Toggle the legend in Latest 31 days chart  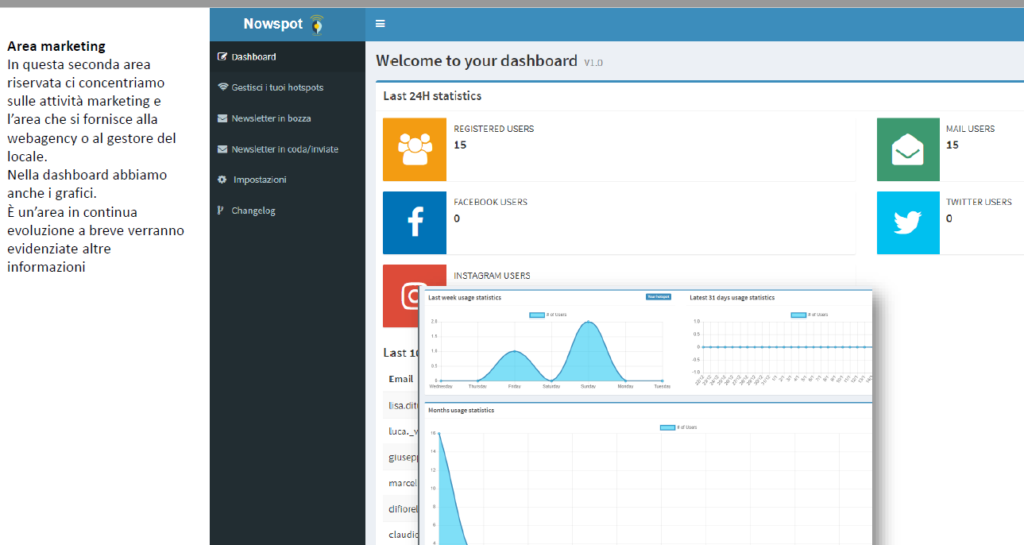pyautogui.click(x=809, y=315)
